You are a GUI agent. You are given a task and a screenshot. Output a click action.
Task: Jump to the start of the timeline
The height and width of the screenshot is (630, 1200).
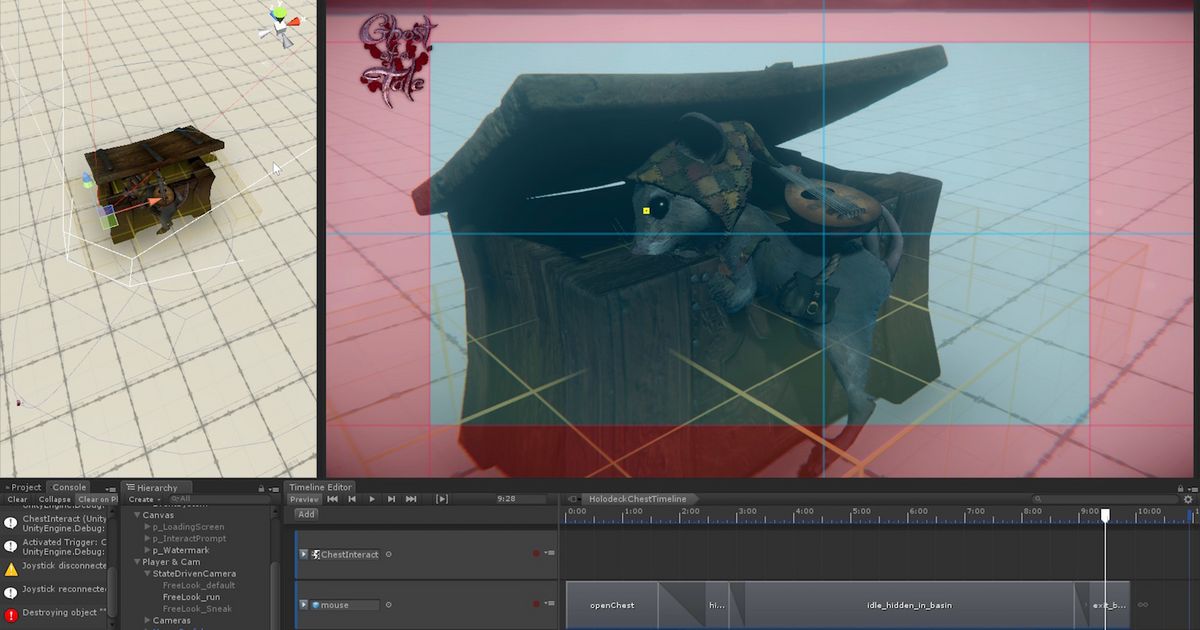[333, 499]
